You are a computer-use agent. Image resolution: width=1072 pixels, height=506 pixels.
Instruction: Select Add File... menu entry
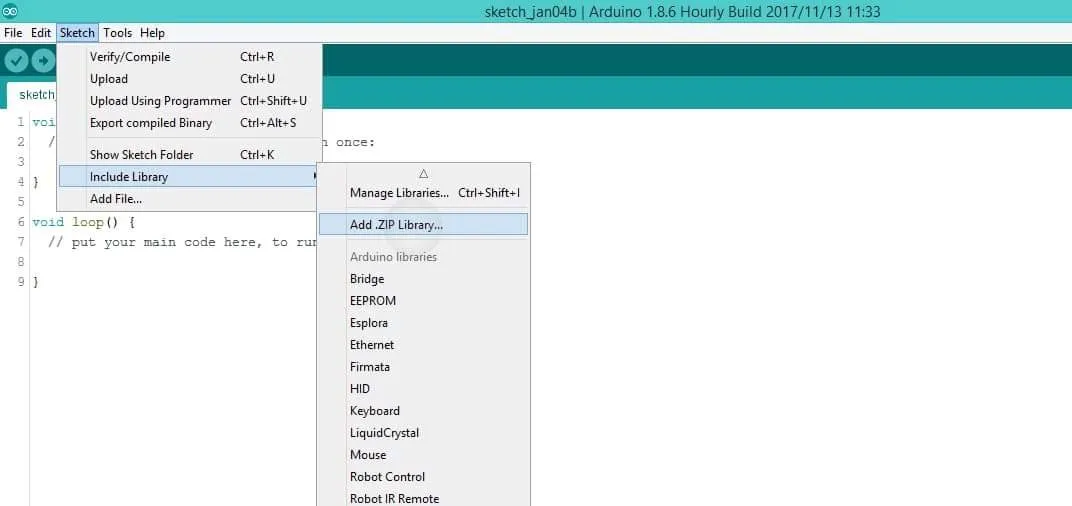(x=189, y=199)
